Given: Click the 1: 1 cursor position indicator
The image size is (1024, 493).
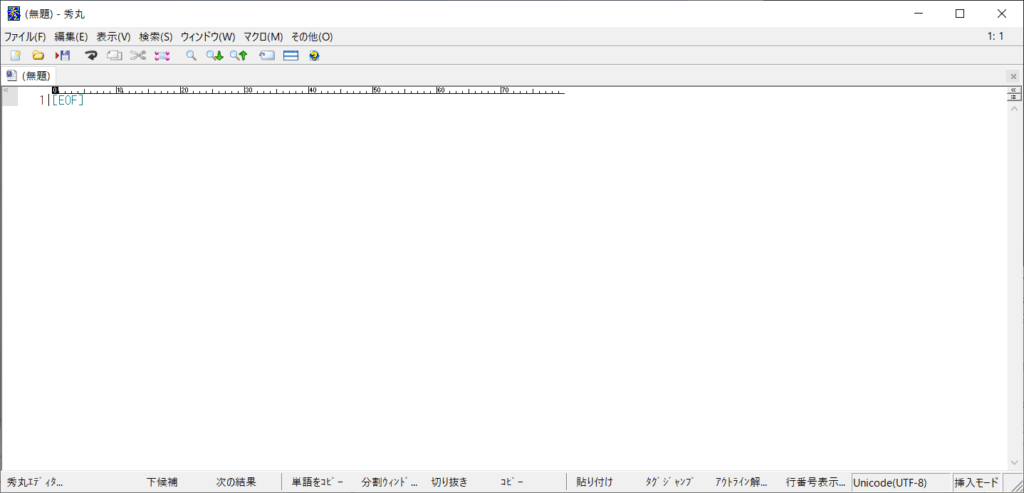Looking at the screenshot, I should 996,37.
